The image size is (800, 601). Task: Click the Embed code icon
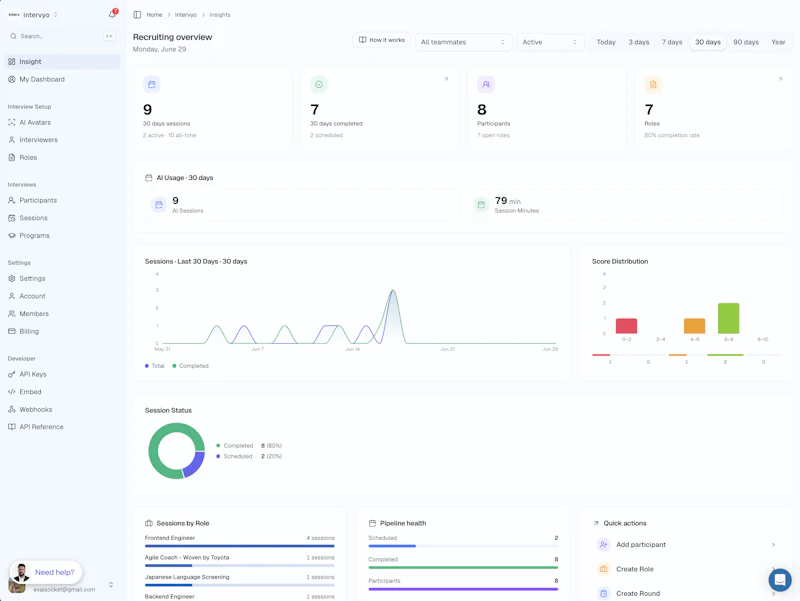pyautogui.click(x=12, y=392)
